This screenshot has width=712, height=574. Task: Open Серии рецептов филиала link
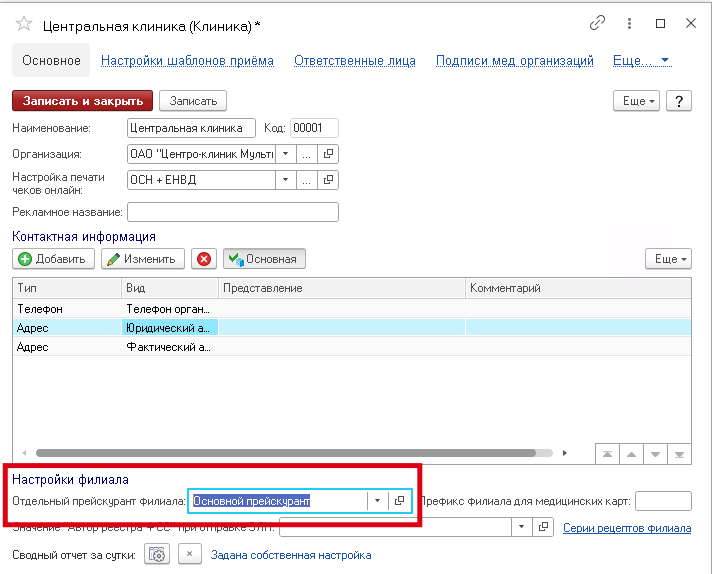click(627, 528)
